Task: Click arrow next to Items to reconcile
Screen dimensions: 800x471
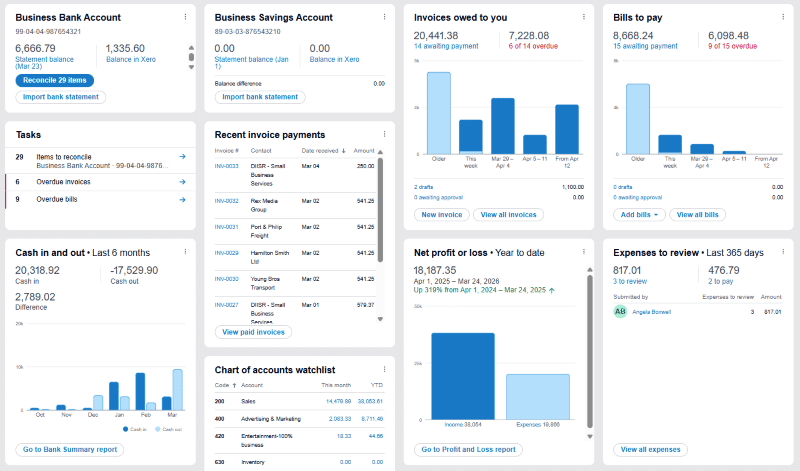Action: tap(182, 157)
